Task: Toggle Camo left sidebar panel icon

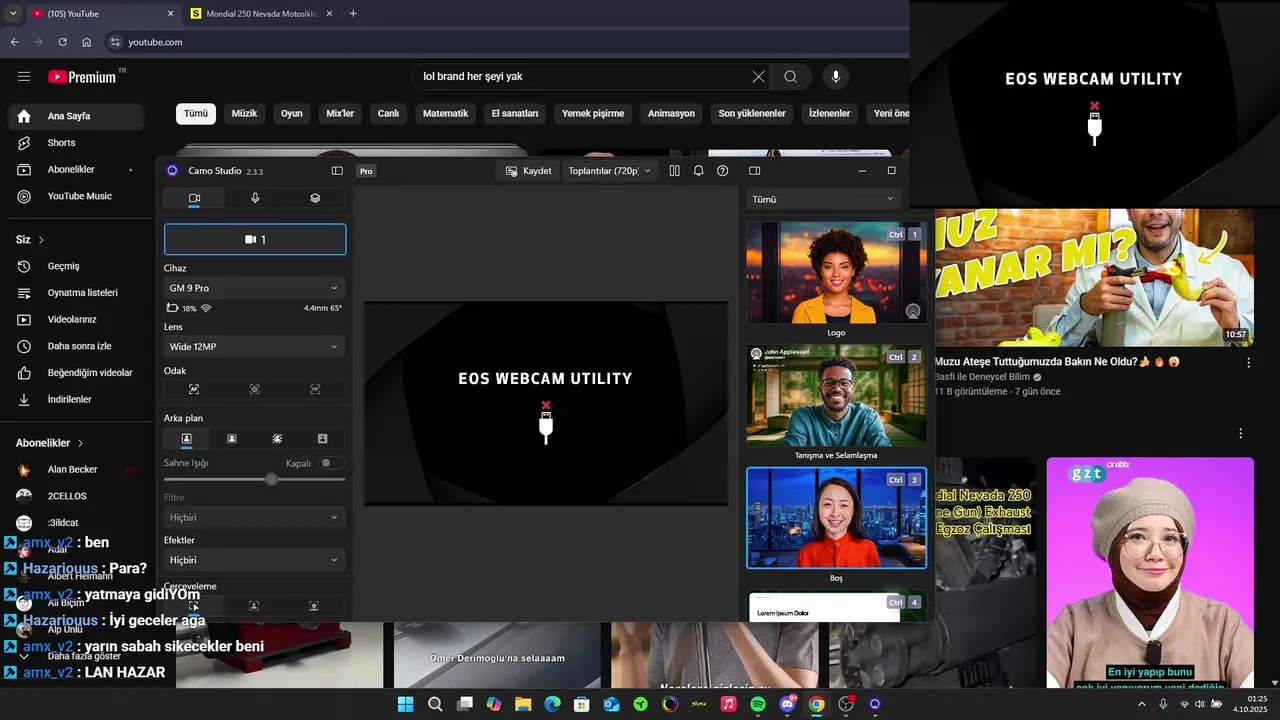Action: pyautogui.click(x=337, y=171)
